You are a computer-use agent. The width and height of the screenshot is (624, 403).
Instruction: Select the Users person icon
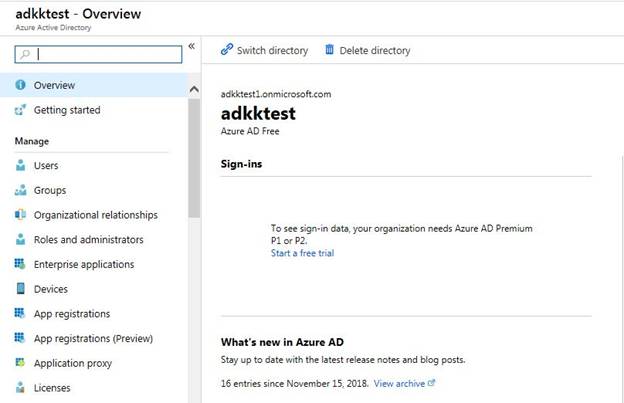20,165
